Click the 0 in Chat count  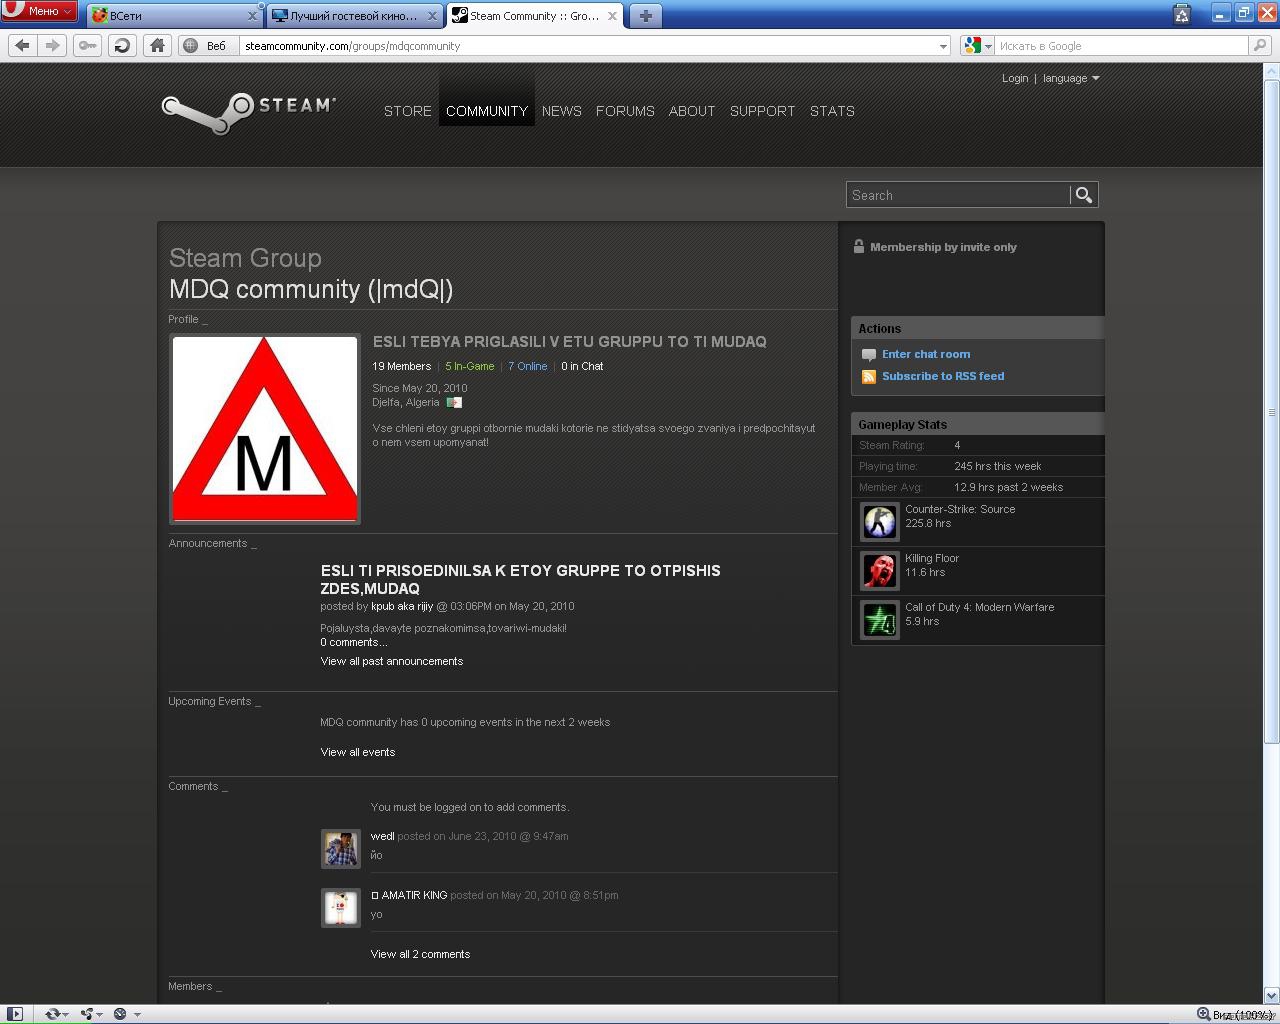tap(582, 366)
